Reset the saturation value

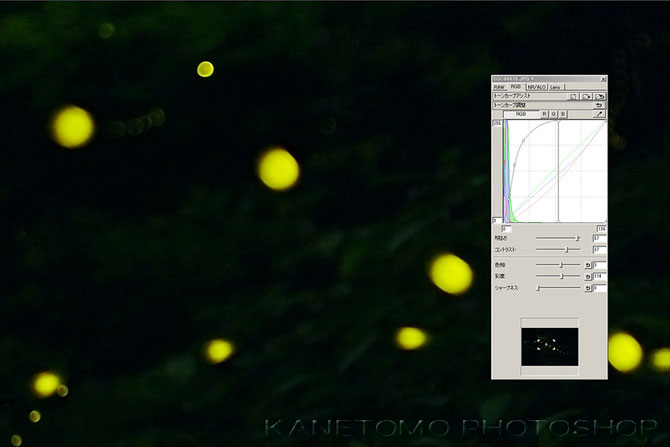click(x=588, y=277)
